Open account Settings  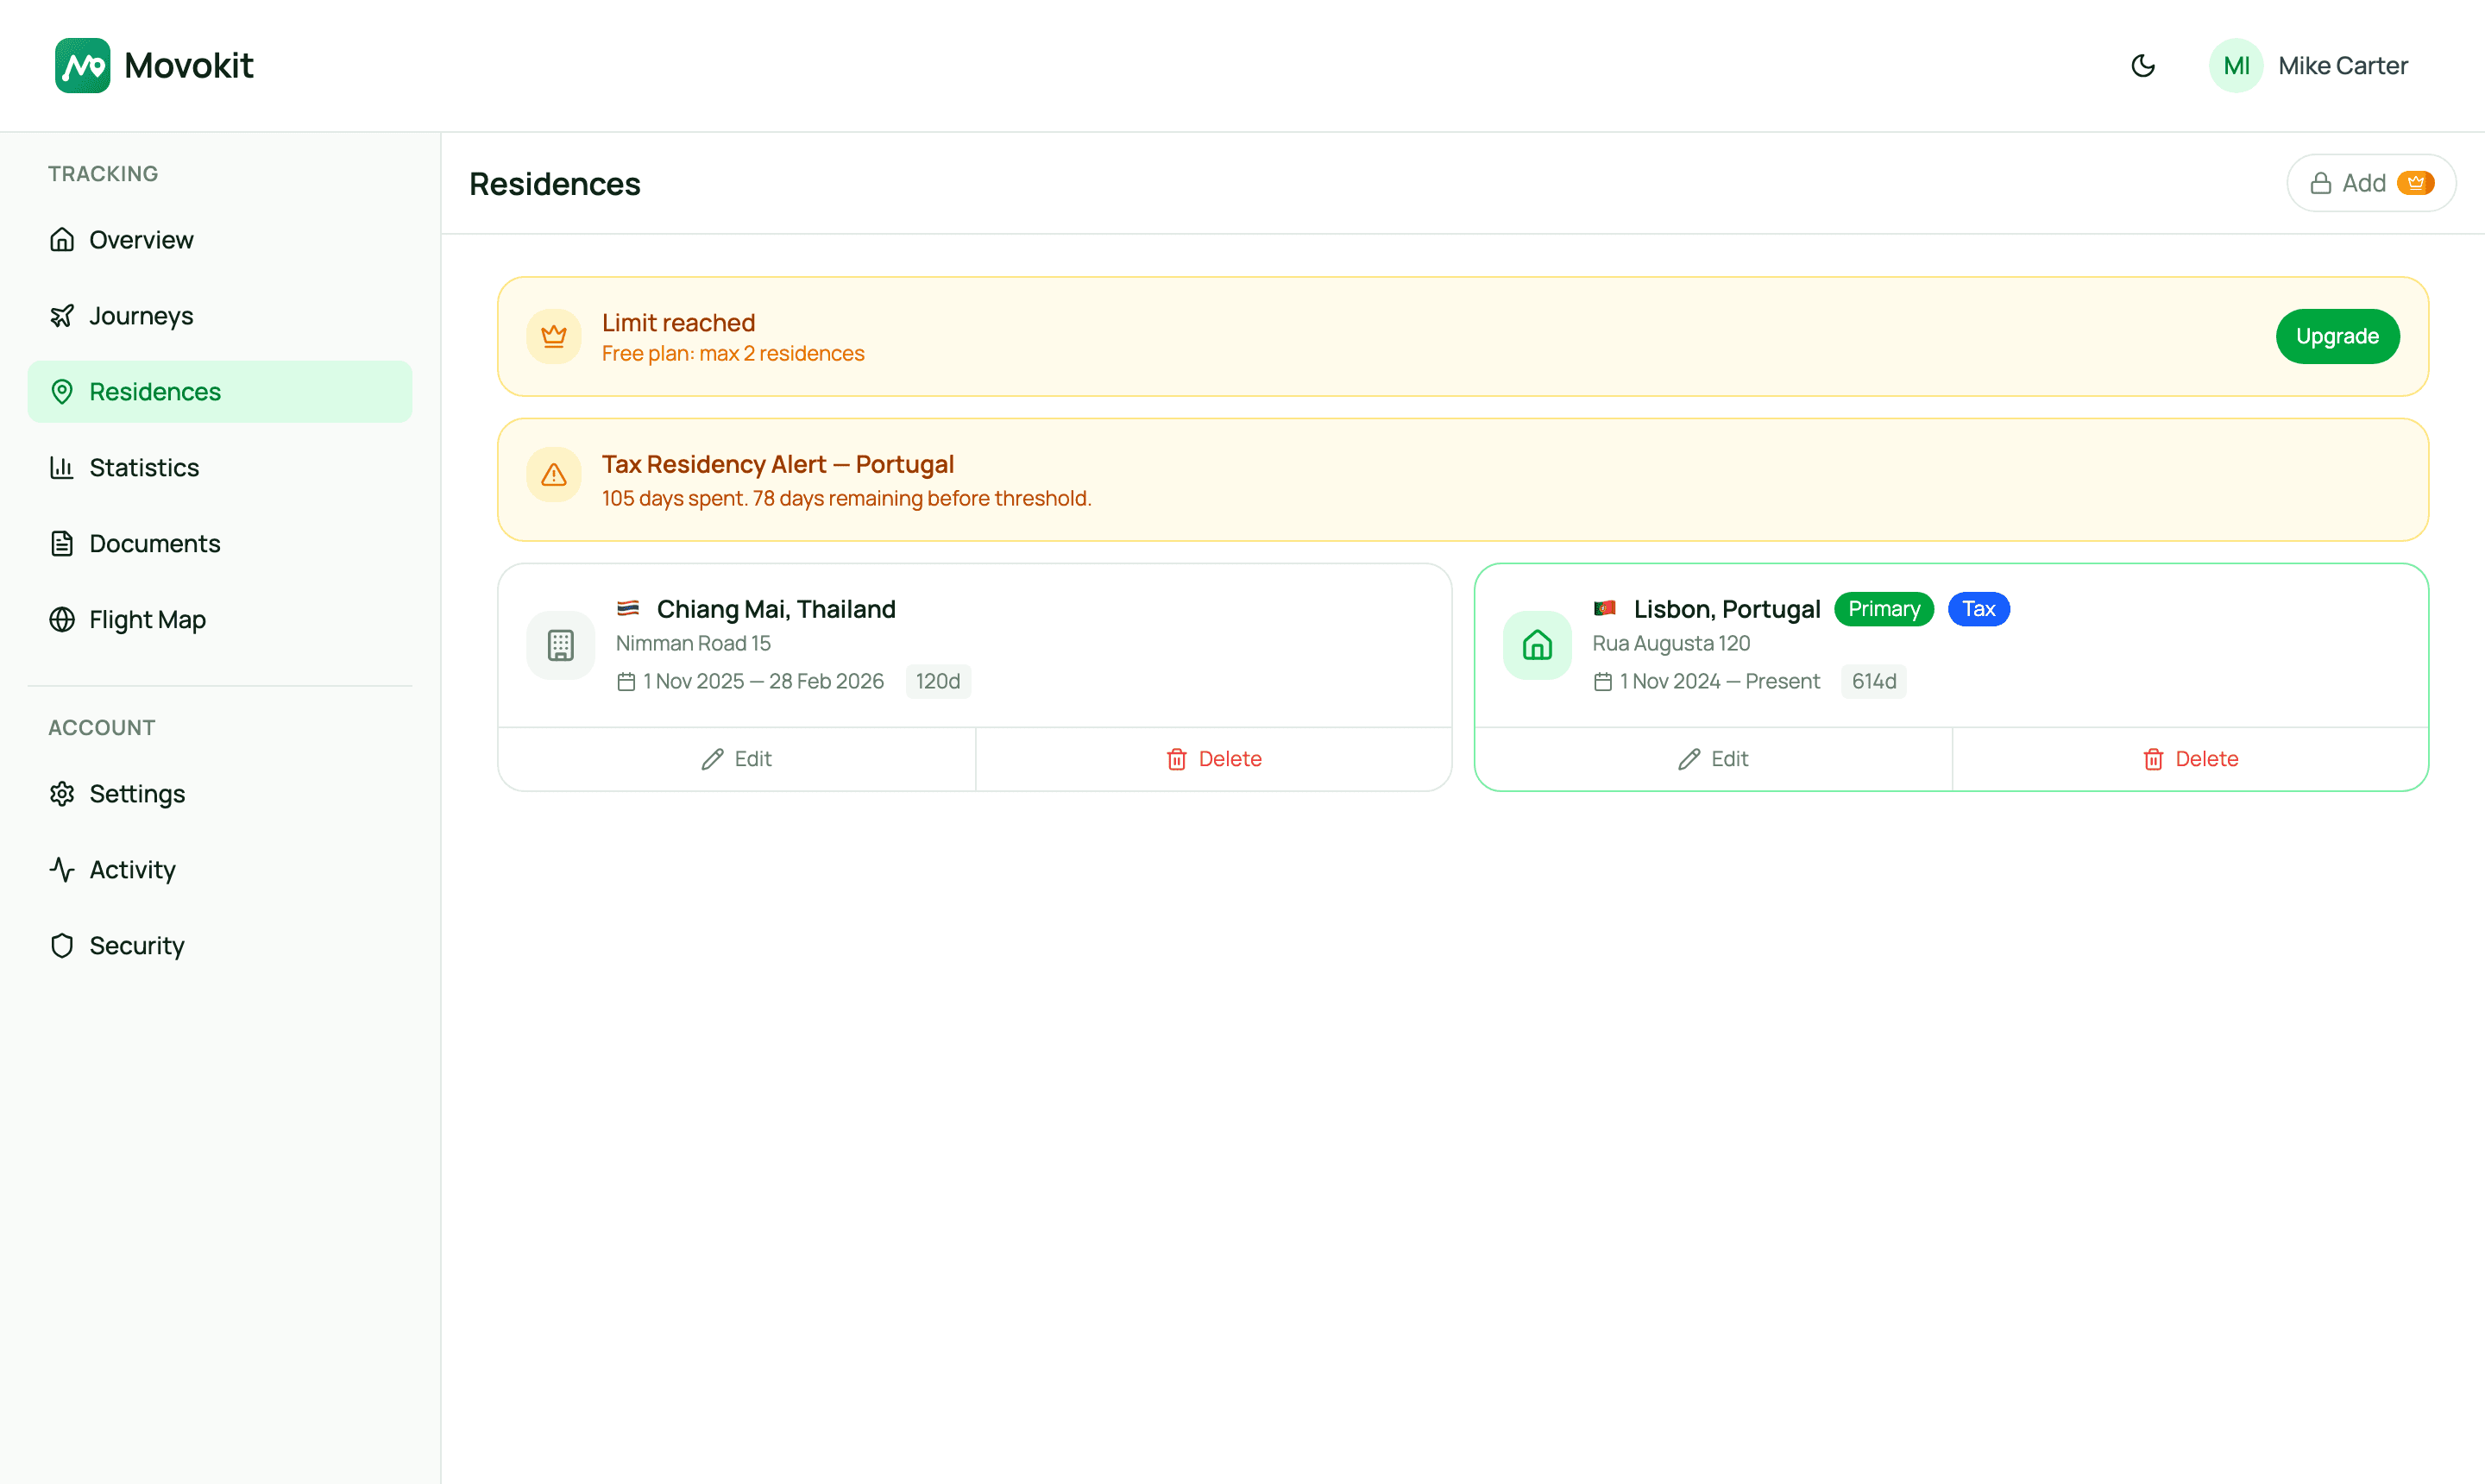(x=220, y=794)
